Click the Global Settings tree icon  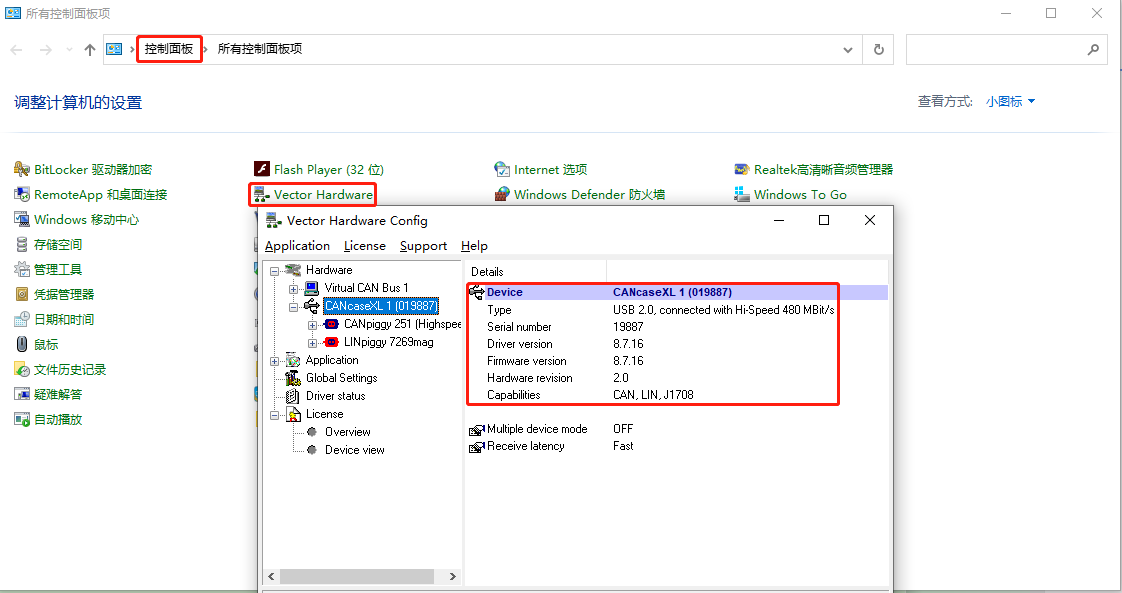tap(293, 378)
